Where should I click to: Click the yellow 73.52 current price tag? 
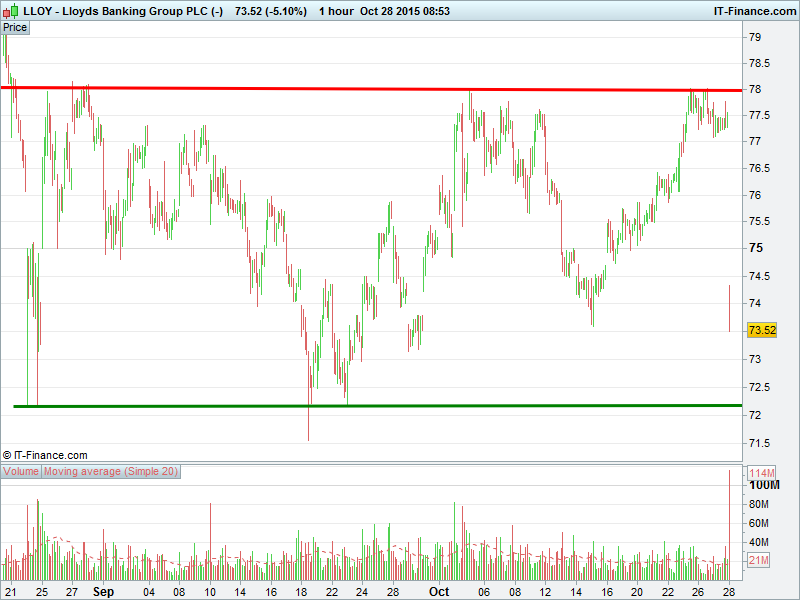[x=762, y=330]
